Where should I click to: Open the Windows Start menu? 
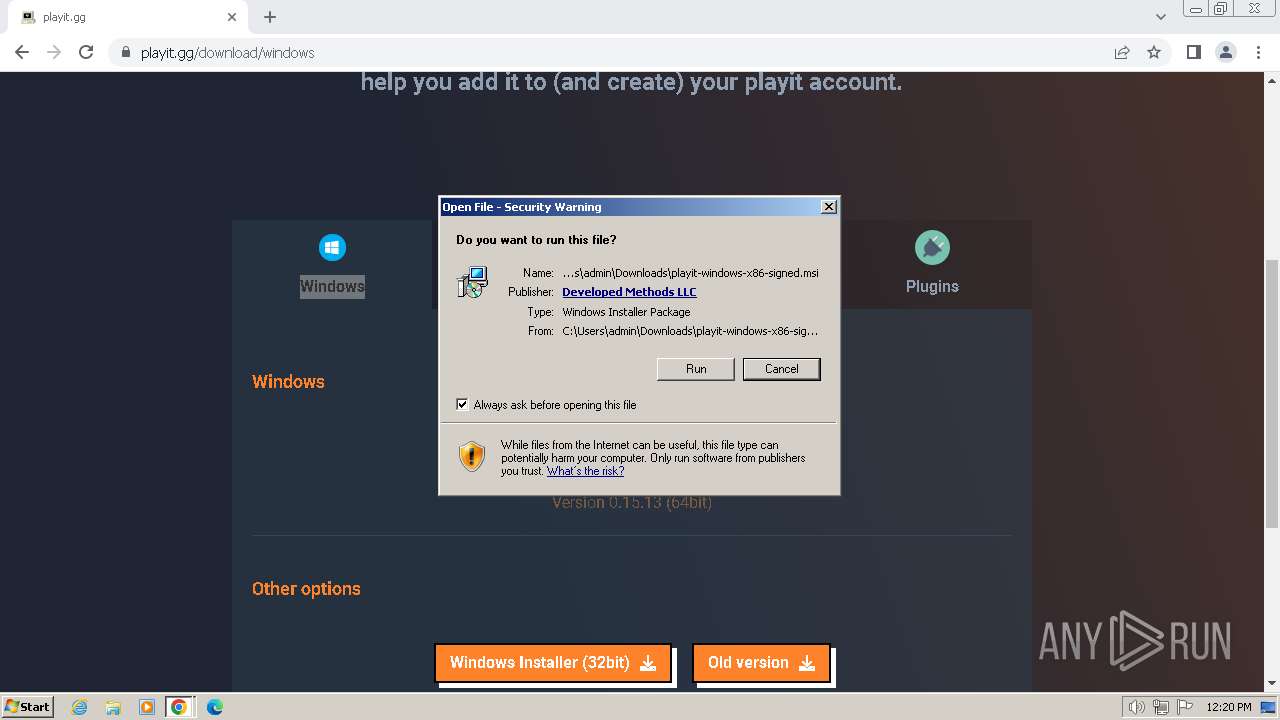[x=27, y=706]
